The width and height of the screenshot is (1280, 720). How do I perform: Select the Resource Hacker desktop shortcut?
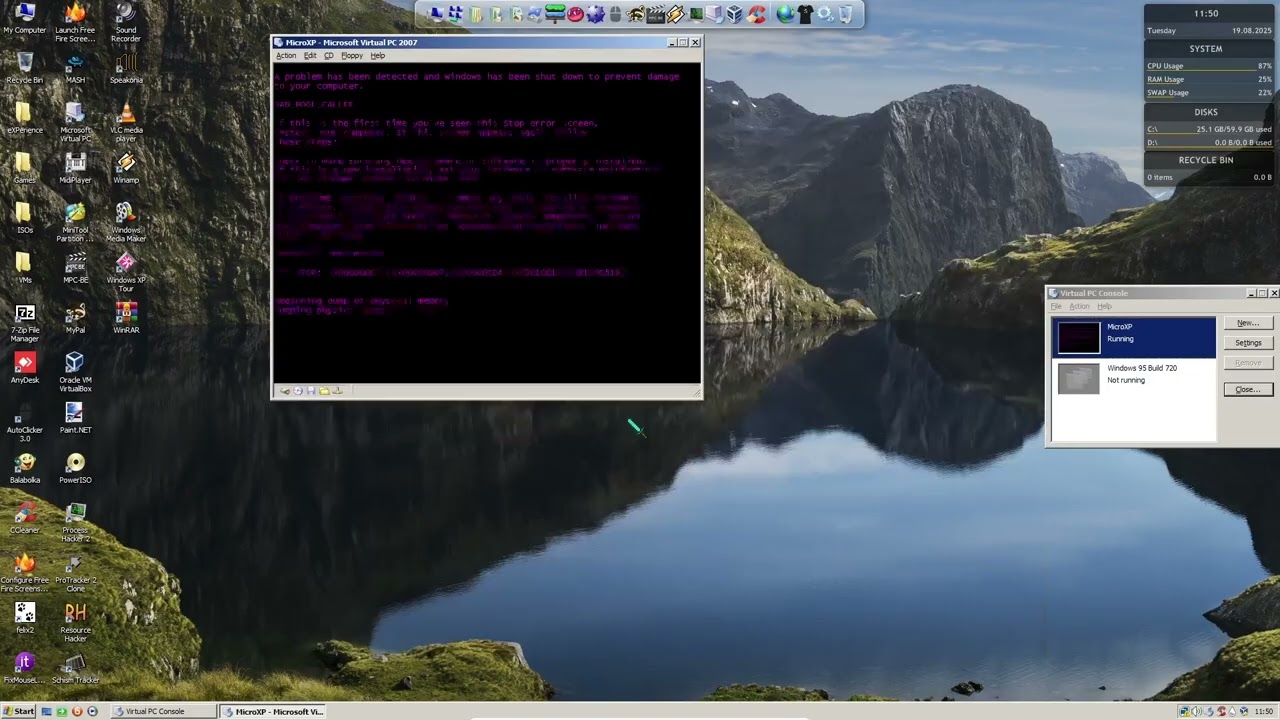(x=75, y=622)
